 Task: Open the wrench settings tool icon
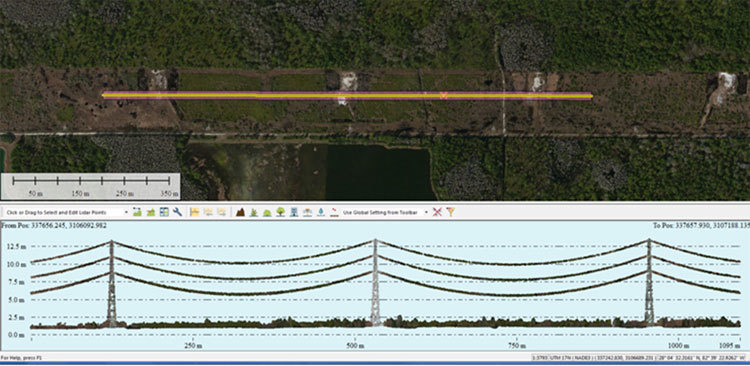[x=177, y=212]
